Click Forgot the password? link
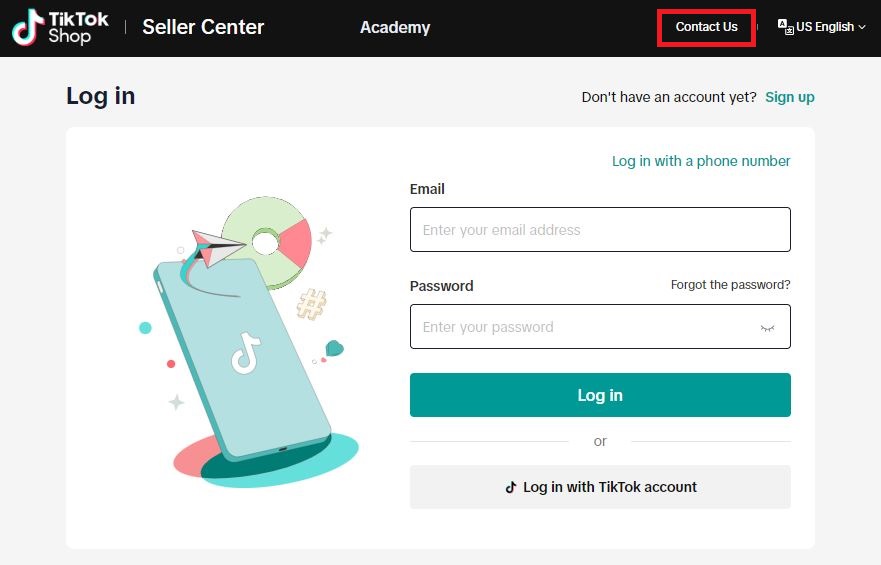The width and height of the screenshot is (881, 565). click(730, 285)
